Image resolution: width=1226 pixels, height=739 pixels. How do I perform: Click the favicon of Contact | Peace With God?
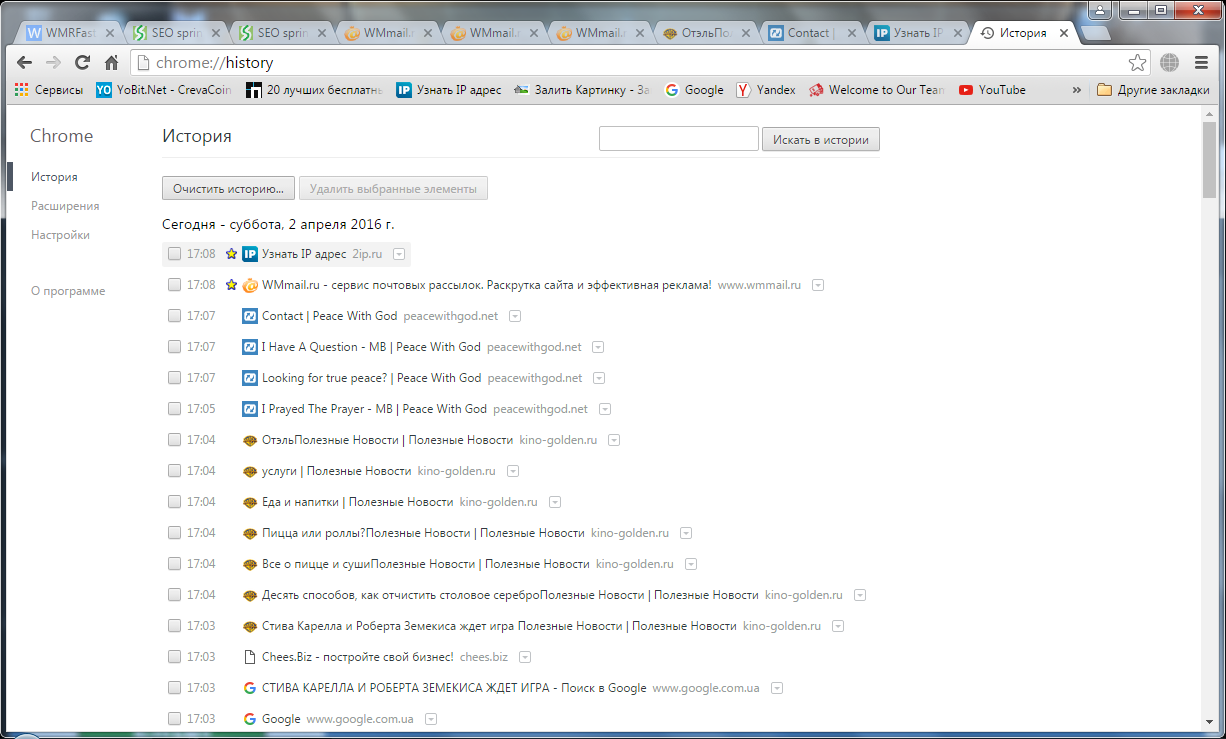point(250,316)
